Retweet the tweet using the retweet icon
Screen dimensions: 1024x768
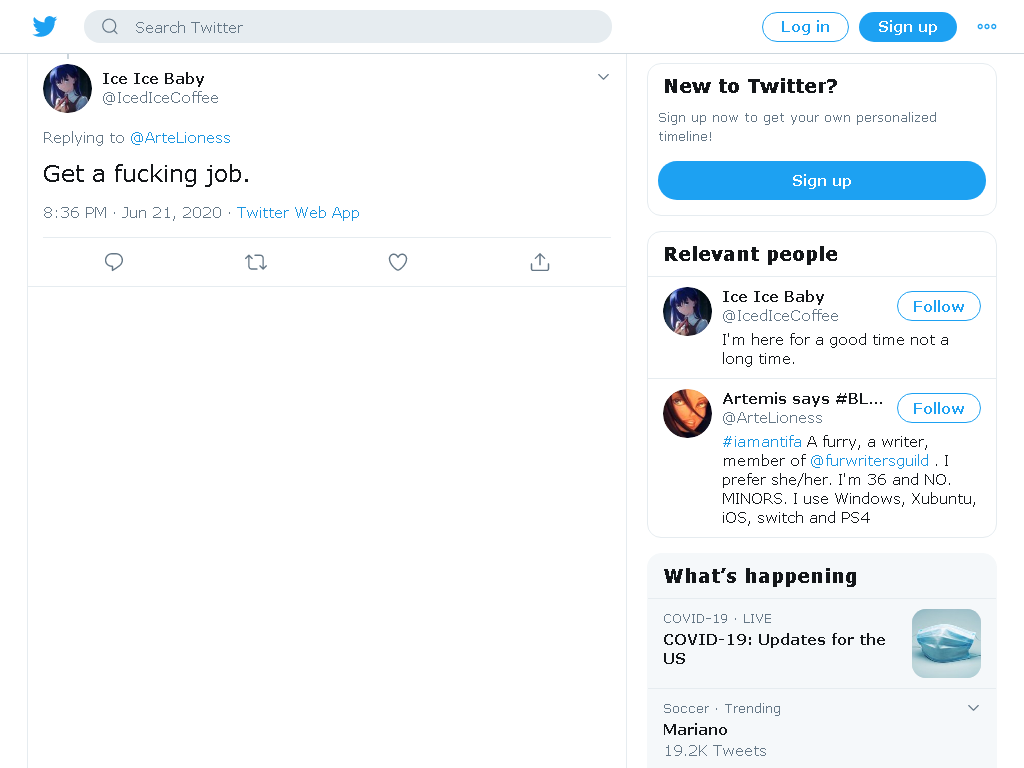coord(256,262)
